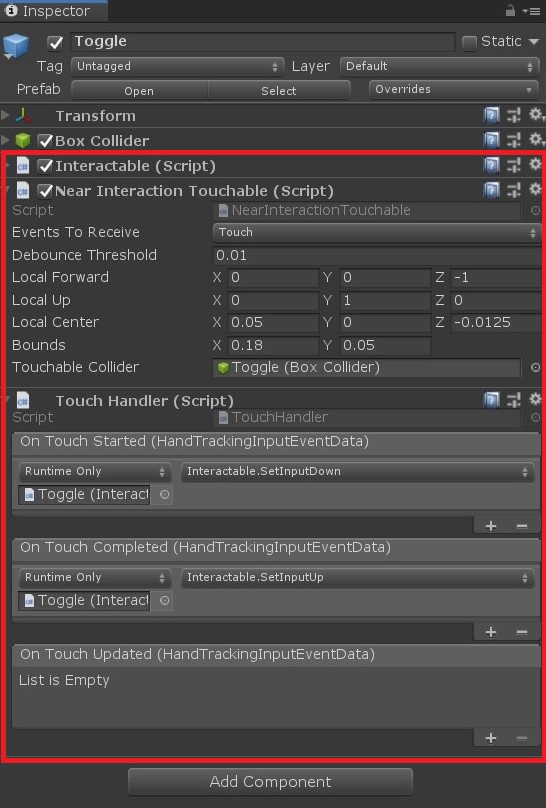Edit Local Center Z field
Screen dimensions: 546x808
coord(495,323)
